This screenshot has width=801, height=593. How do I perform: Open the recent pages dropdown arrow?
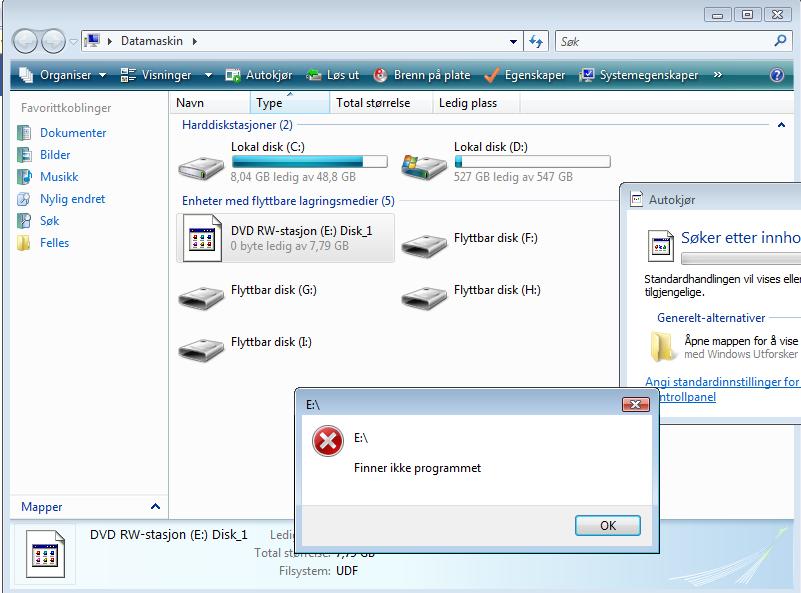73,42
